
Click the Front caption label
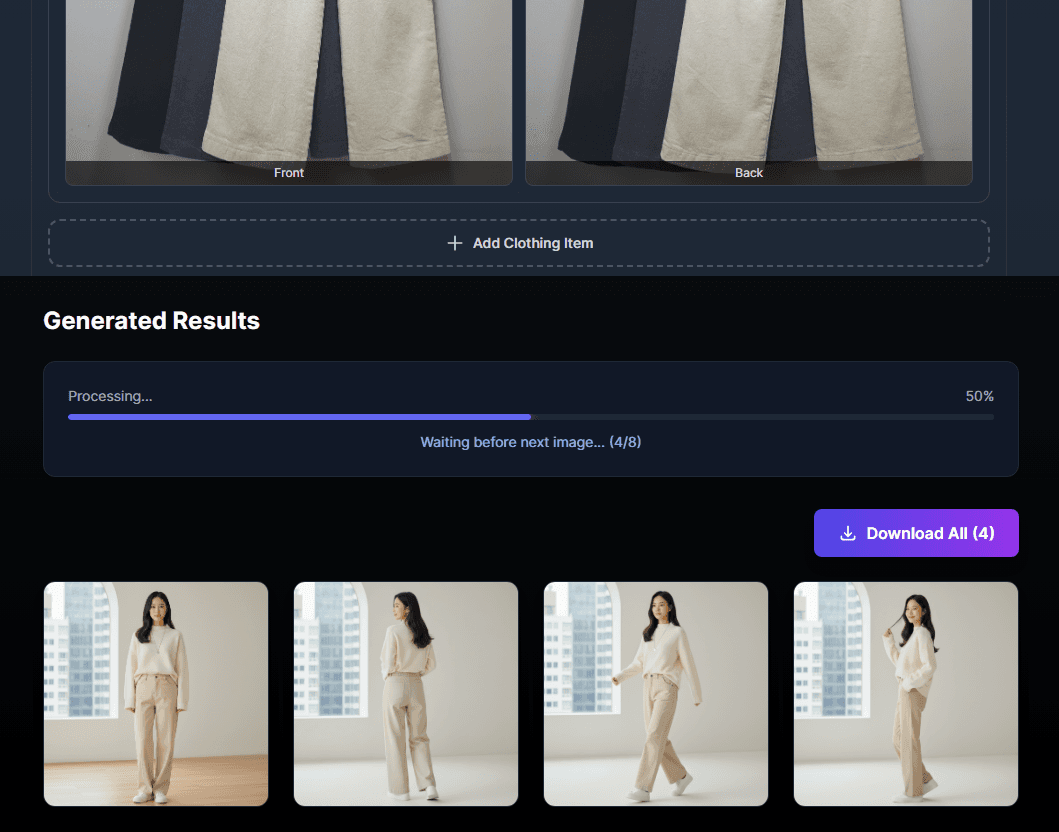[x=289, y=173]
